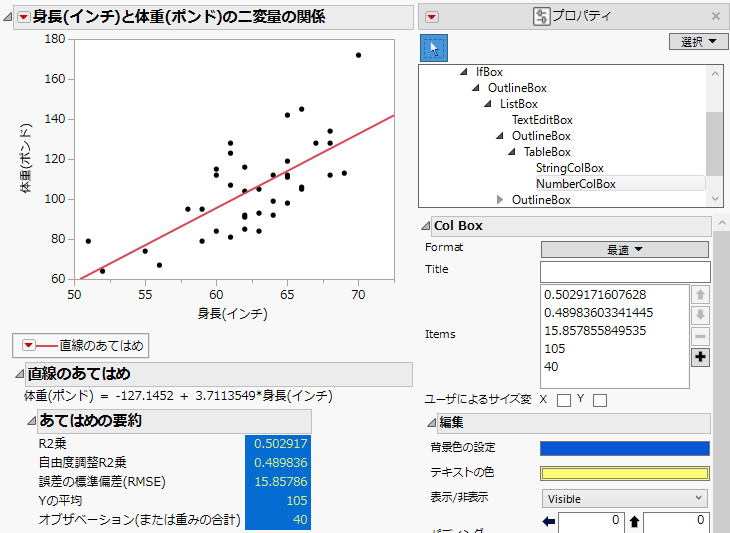This screenshot has width=730, height=533.
Task: Collapse the bivariate report outline
Action: pyautogui.click(x=7, y=17)
